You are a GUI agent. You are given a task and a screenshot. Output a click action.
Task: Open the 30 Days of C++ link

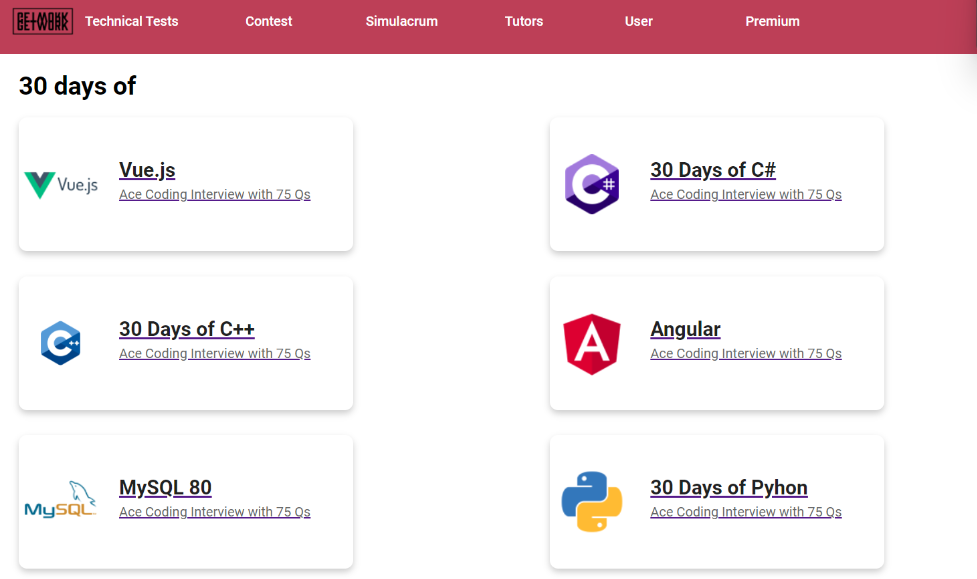187,328
